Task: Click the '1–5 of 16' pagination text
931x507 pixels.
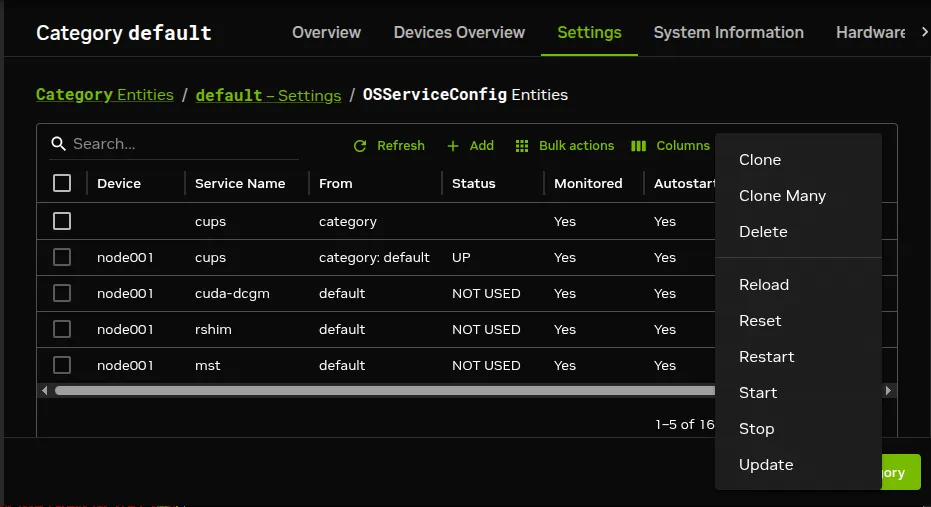Action: (685, 424)
